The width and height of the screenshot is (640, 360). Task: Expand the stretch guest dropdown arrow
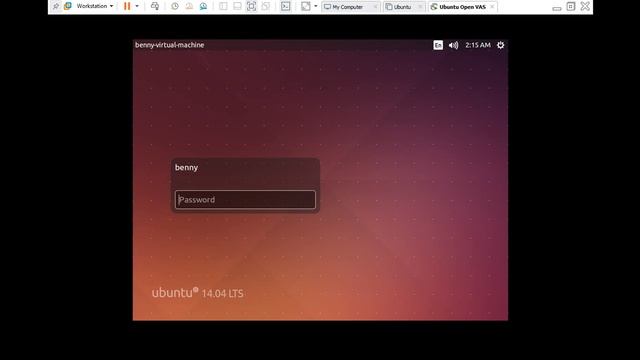[316, 6]
